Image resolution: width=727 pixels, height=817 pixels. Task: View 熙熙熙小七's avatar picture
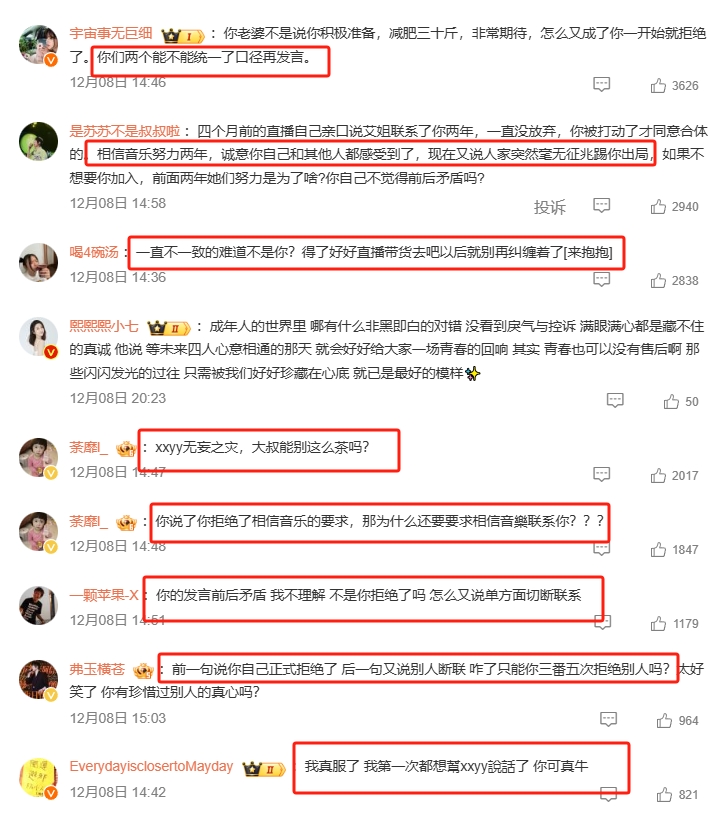(38, 337)
